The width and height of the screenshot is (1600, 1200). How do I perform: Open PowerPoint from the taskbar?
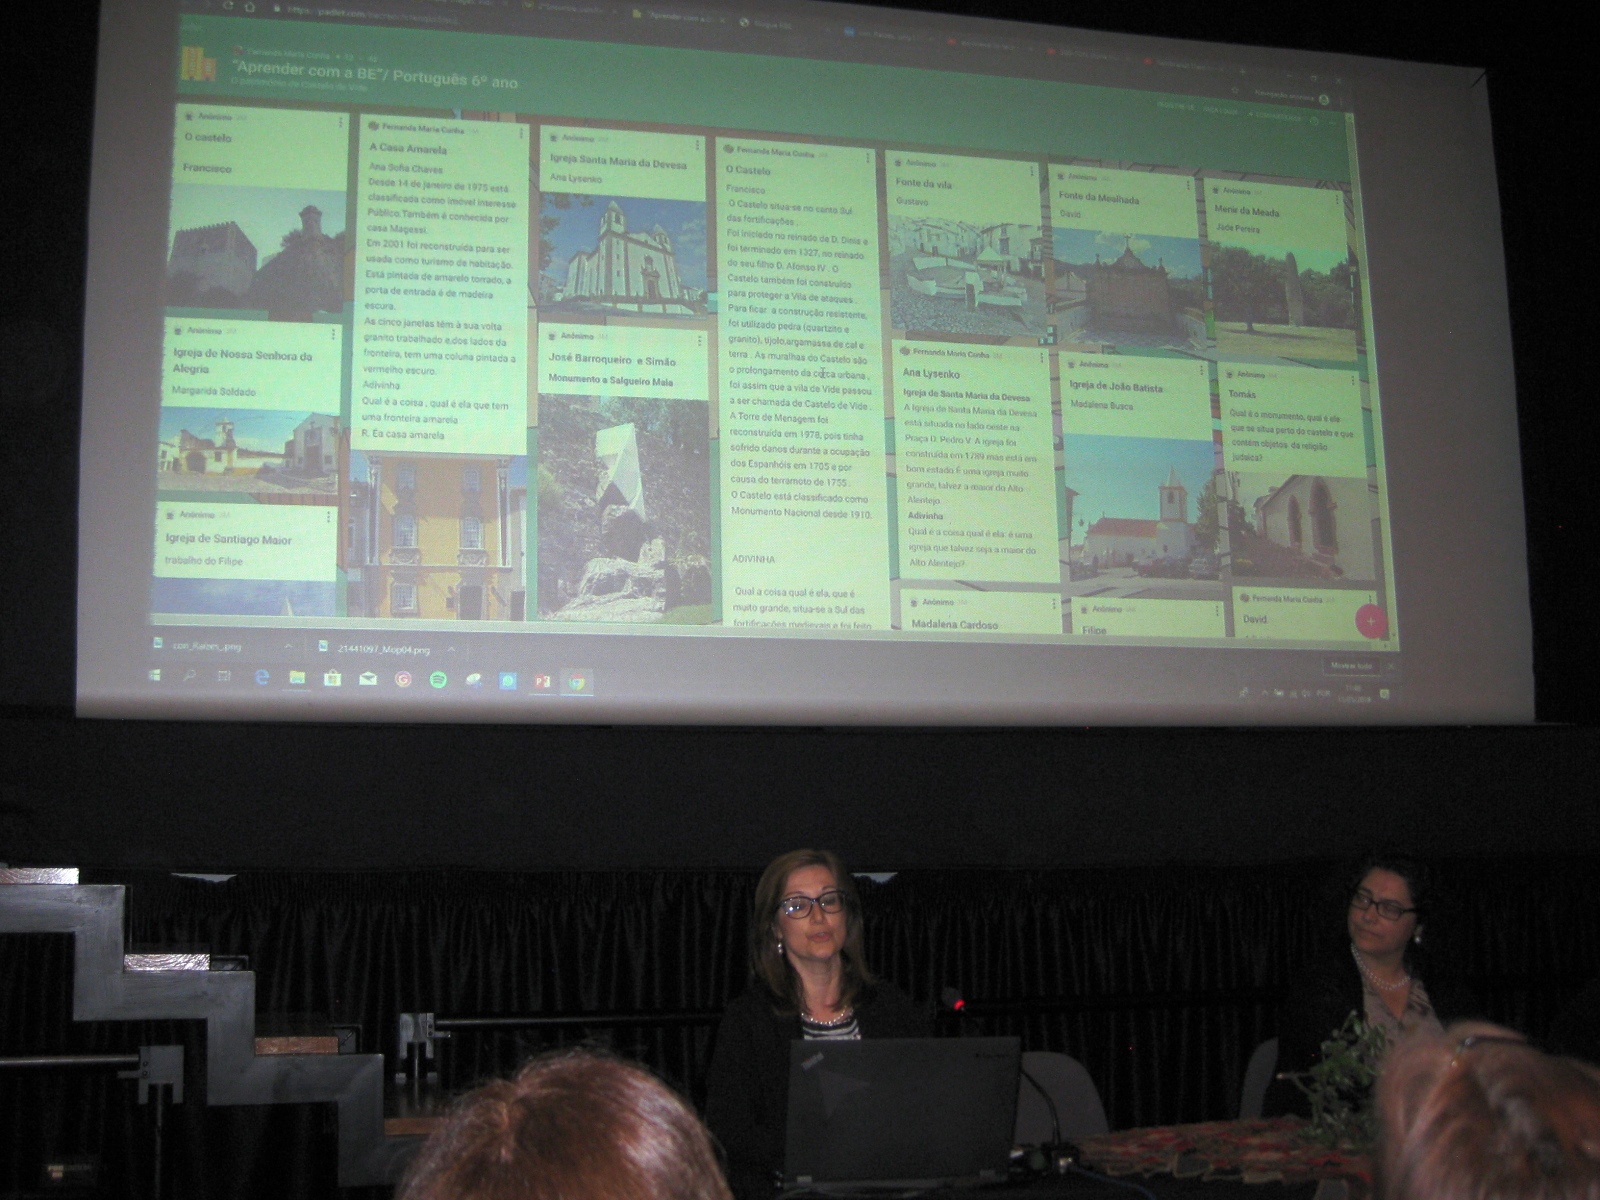(542, 682)
